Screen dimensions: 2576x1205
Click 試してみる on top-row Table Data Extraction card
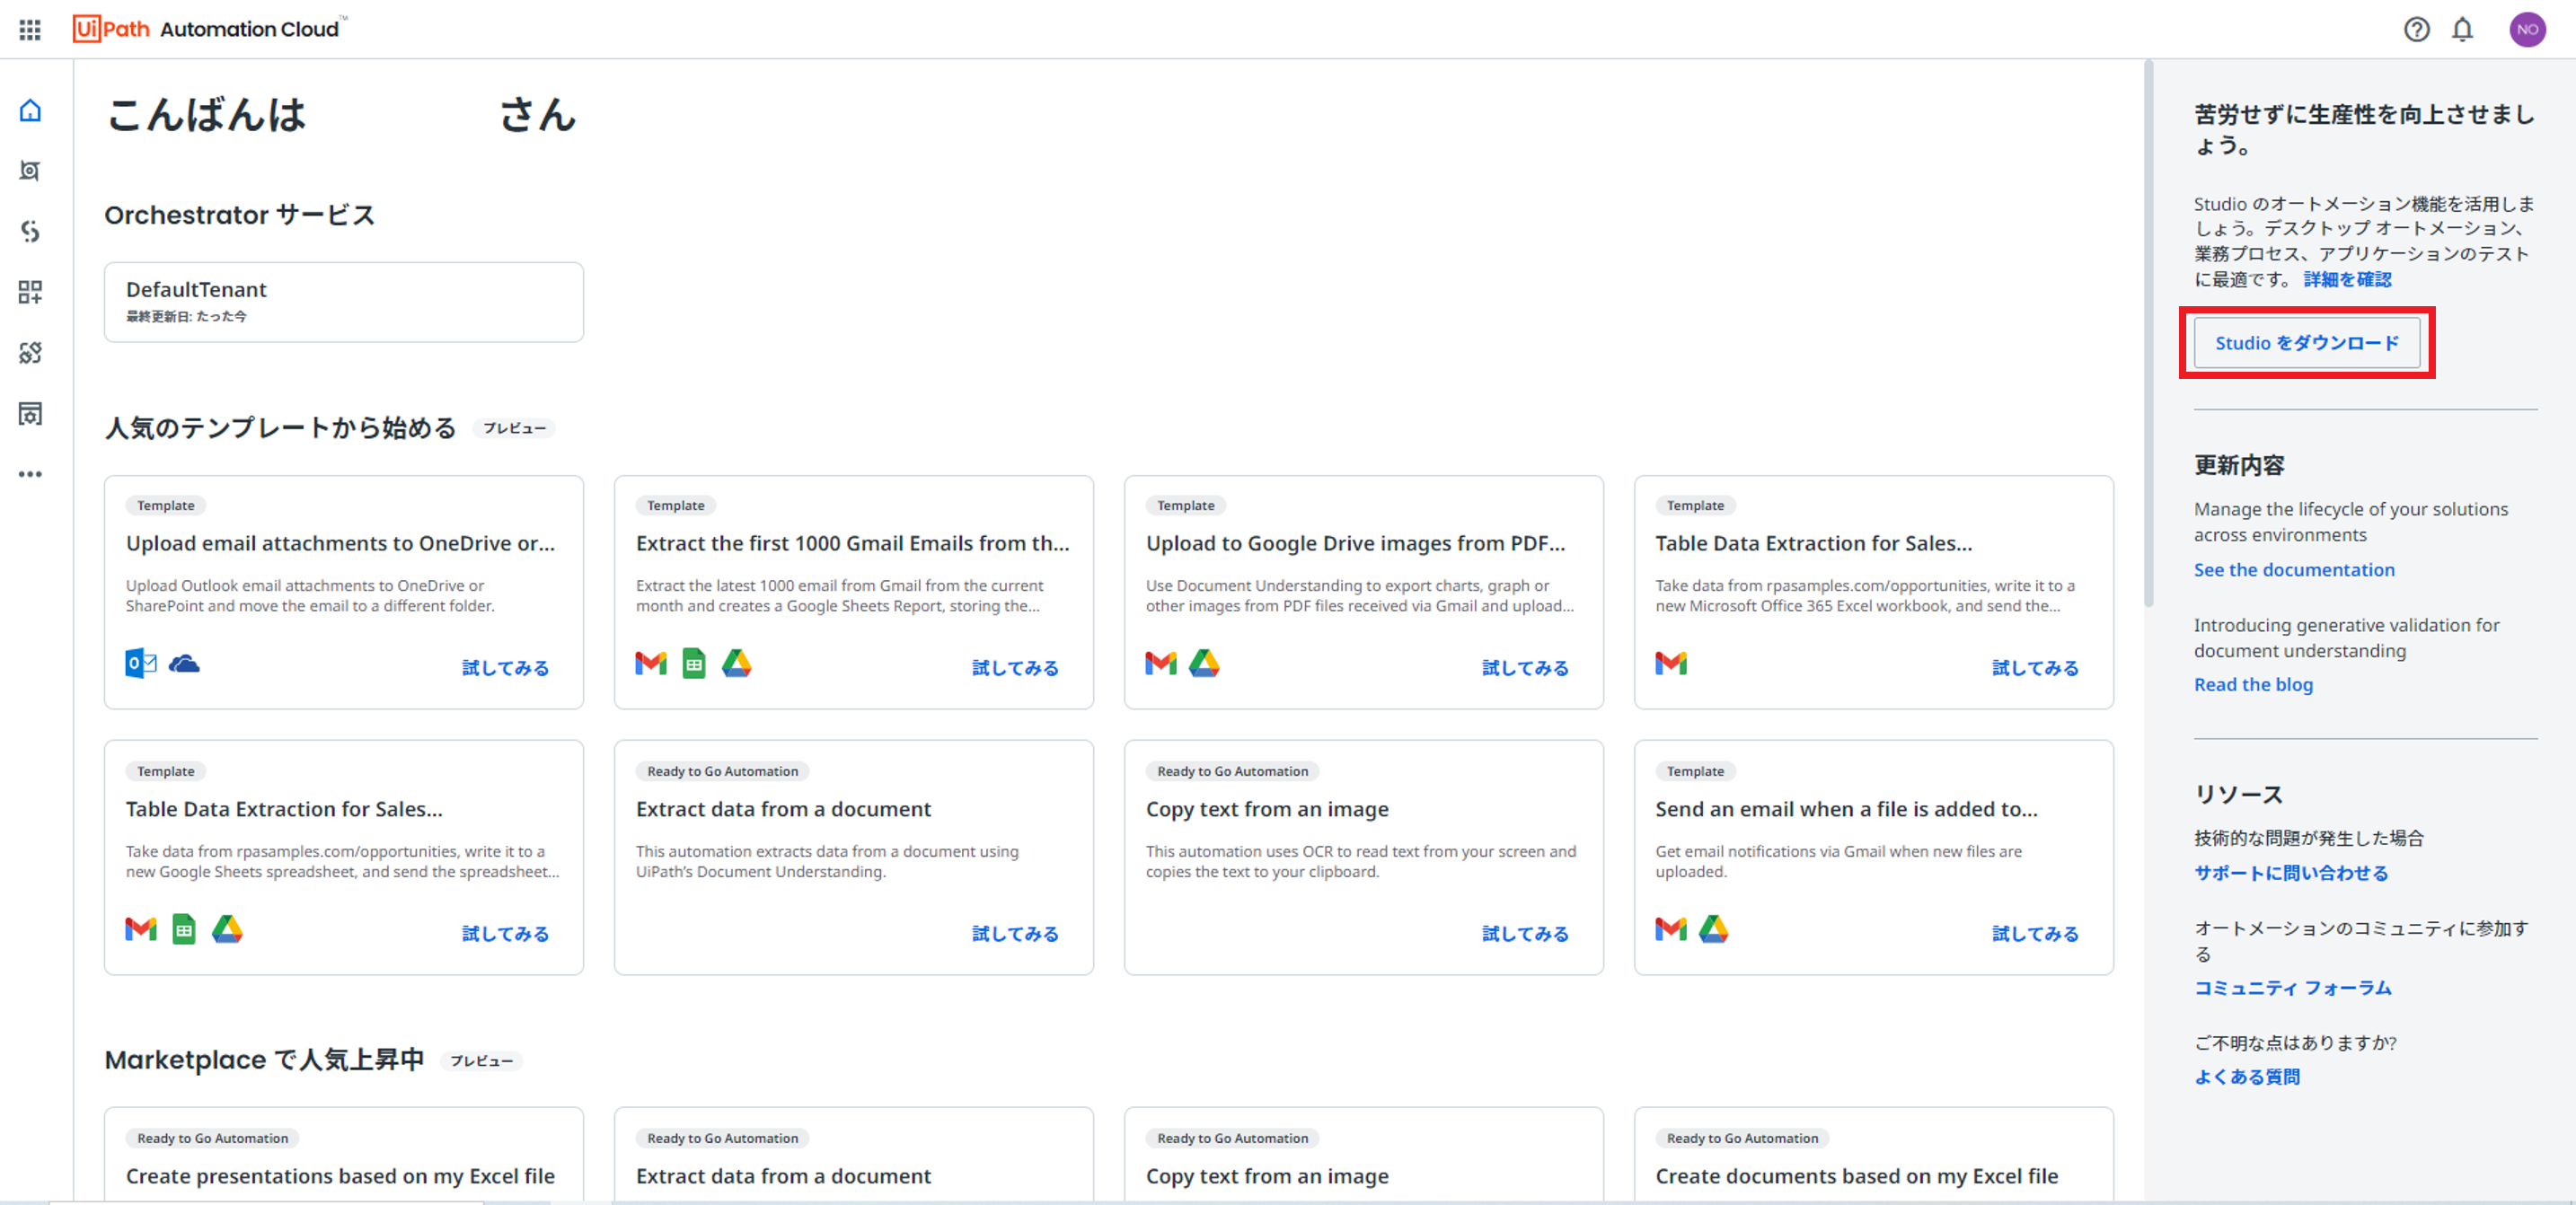[2035, 667]
